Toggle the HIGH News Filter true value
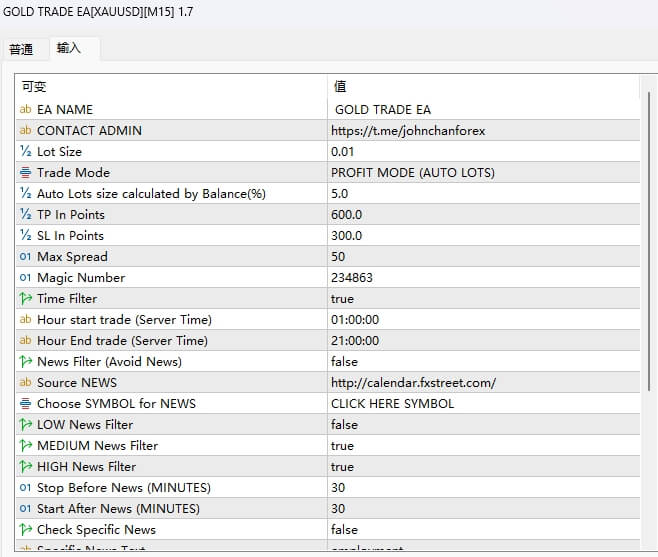 pyautogui.click(x=342, y=466)
